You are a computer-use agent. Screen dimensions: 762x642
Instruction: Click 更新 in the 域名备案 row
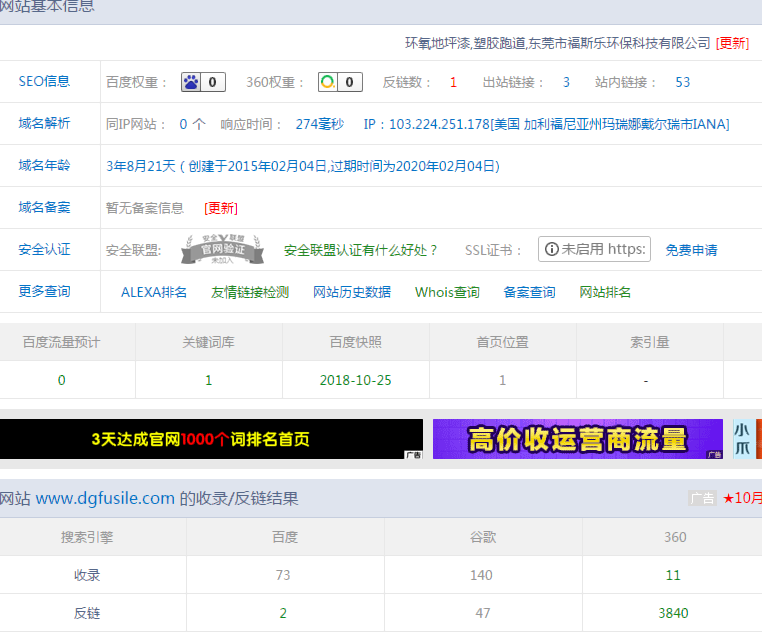[221, 208]
